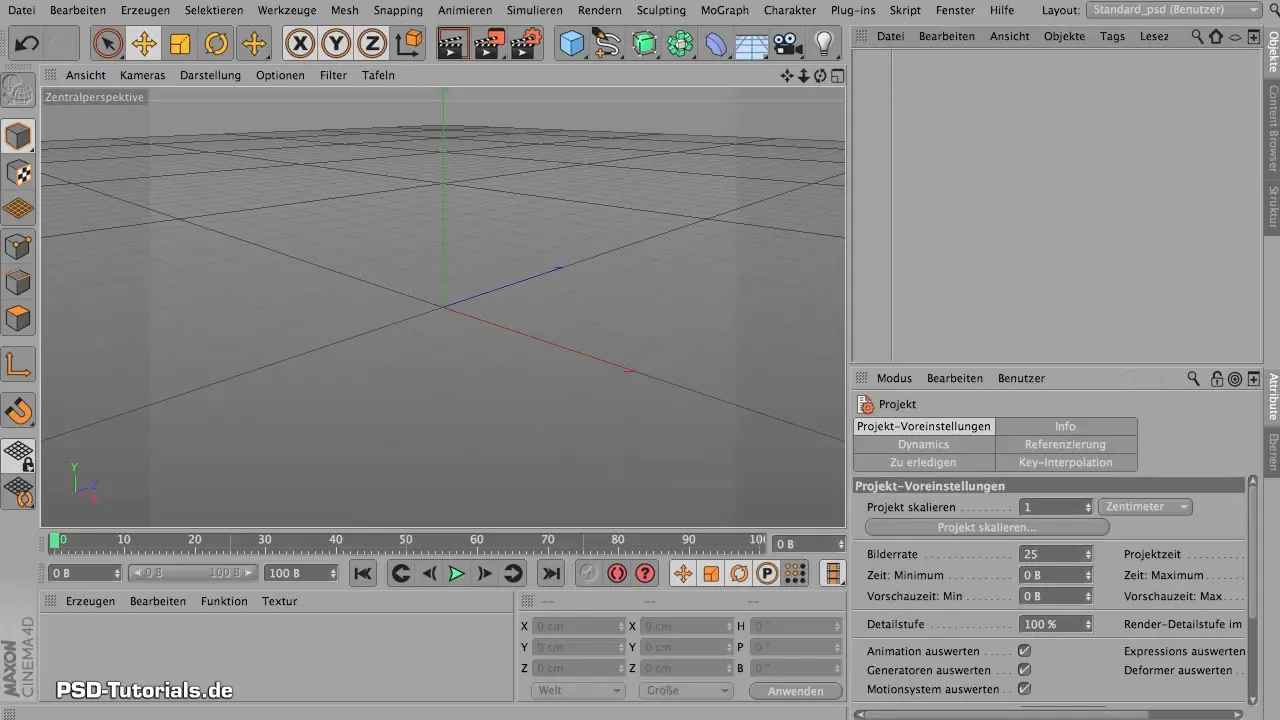This screenshot has width=1280, height=720.
Task: Enable axis mode L-shaped icon
Action: tap(19, 365)
